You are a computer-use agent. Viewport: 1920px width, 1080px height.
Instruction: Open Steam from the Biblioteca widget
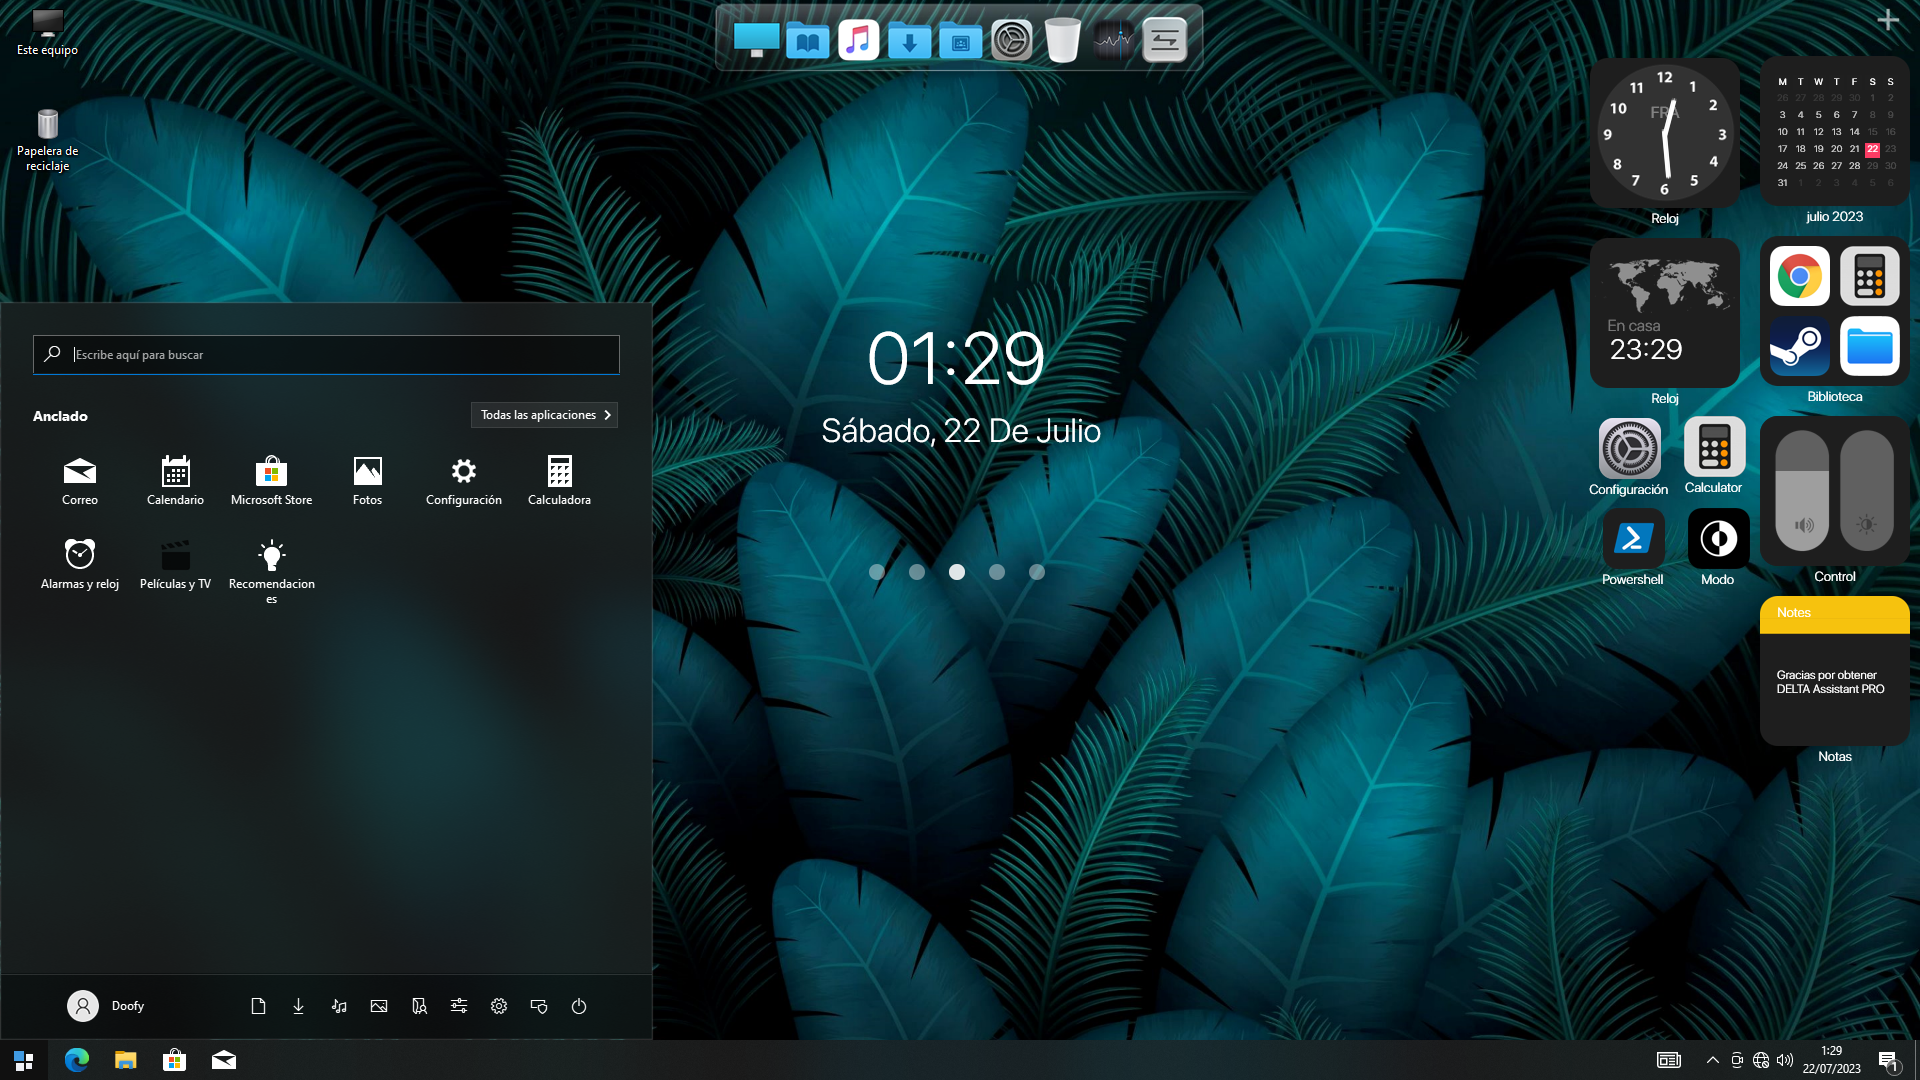pyautogui.click(x=1799, y=347)
